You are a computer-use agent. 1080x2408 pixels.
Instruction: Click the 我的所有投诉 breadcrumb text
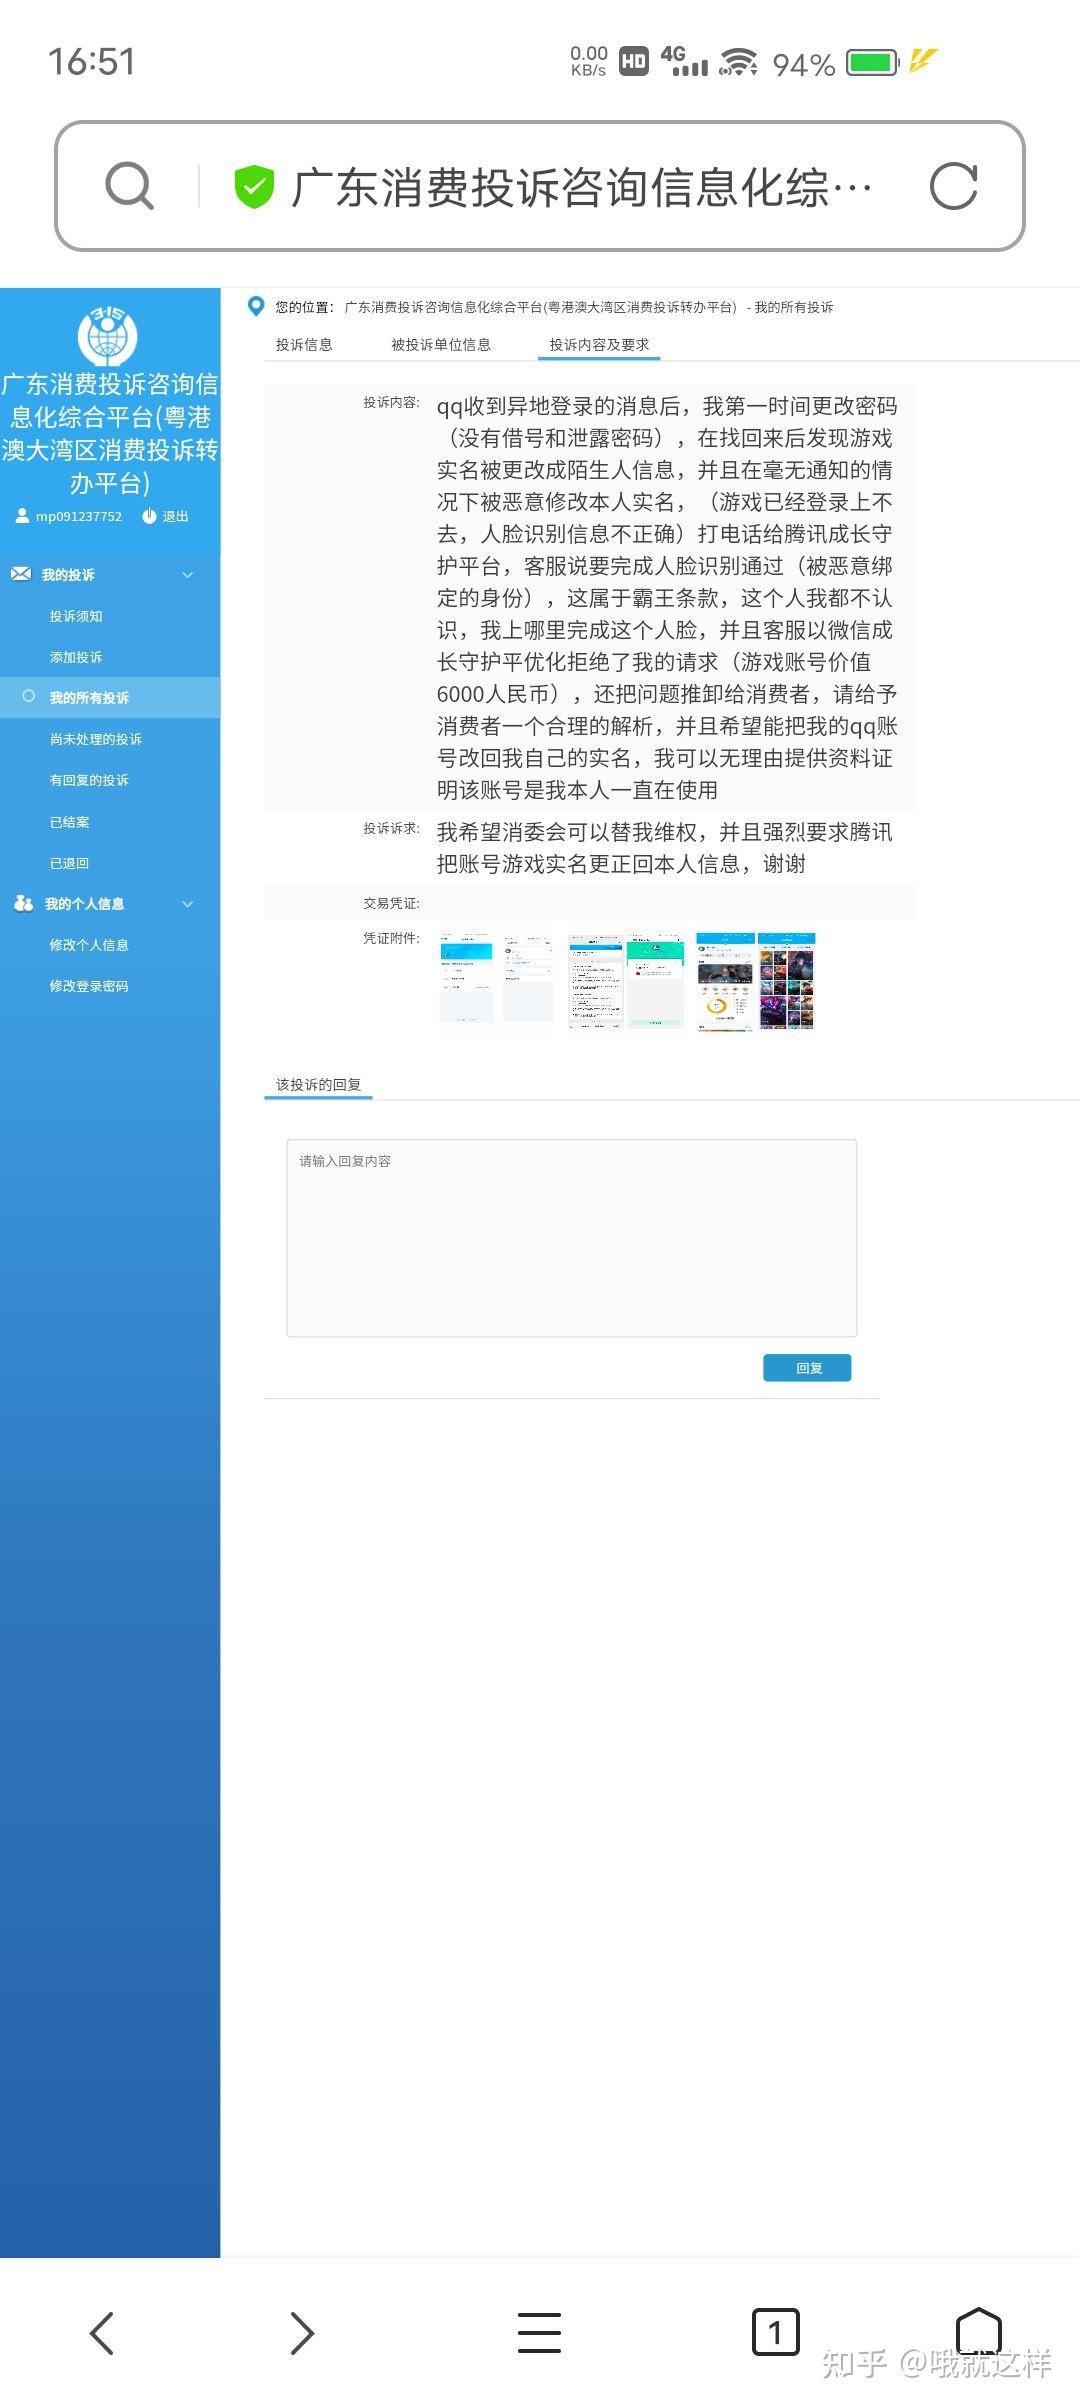[x=794, y=307]
